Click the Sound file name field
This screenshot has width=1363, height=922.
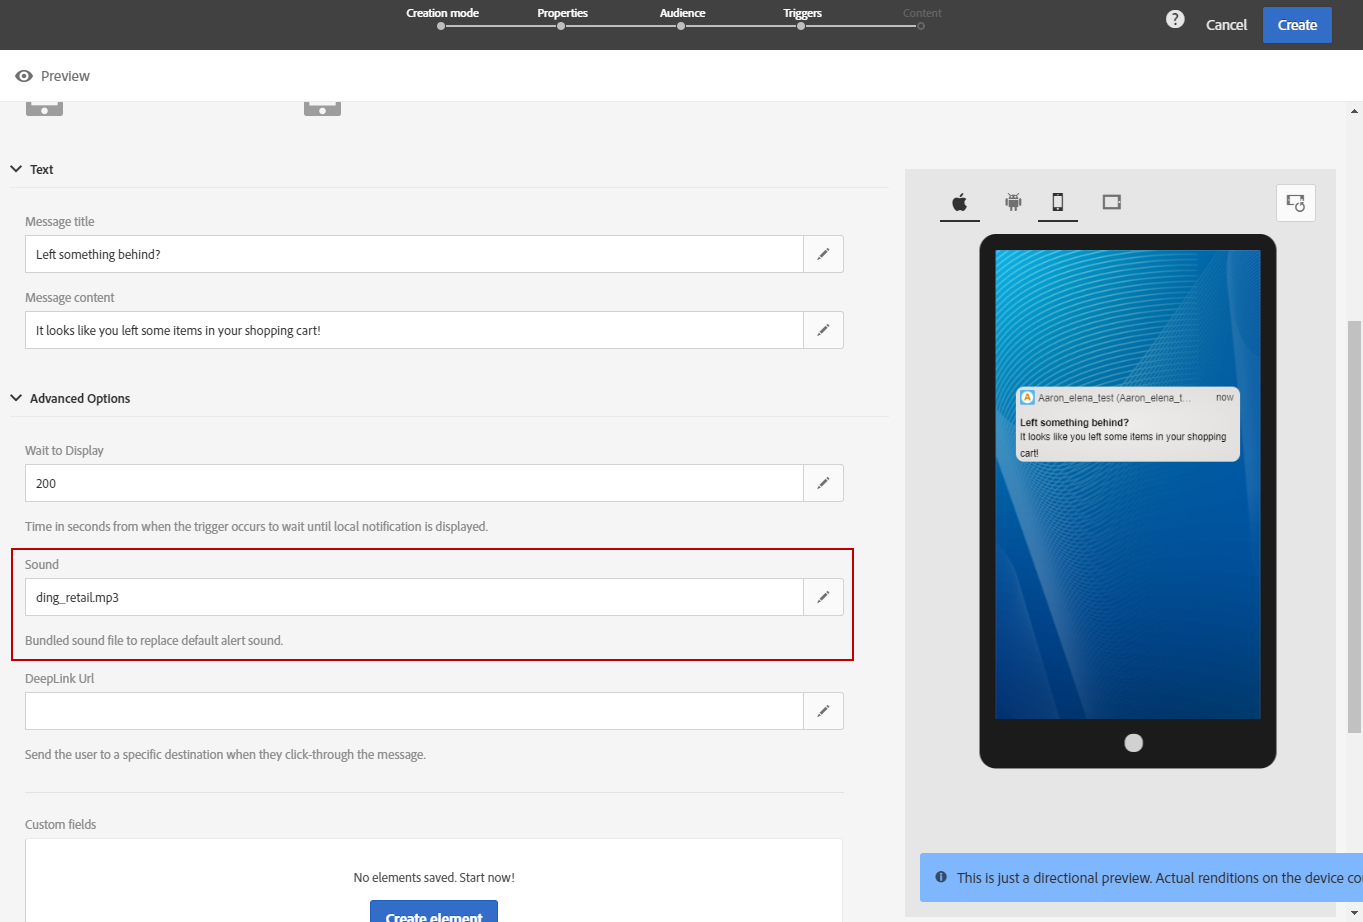click(414, 597)
